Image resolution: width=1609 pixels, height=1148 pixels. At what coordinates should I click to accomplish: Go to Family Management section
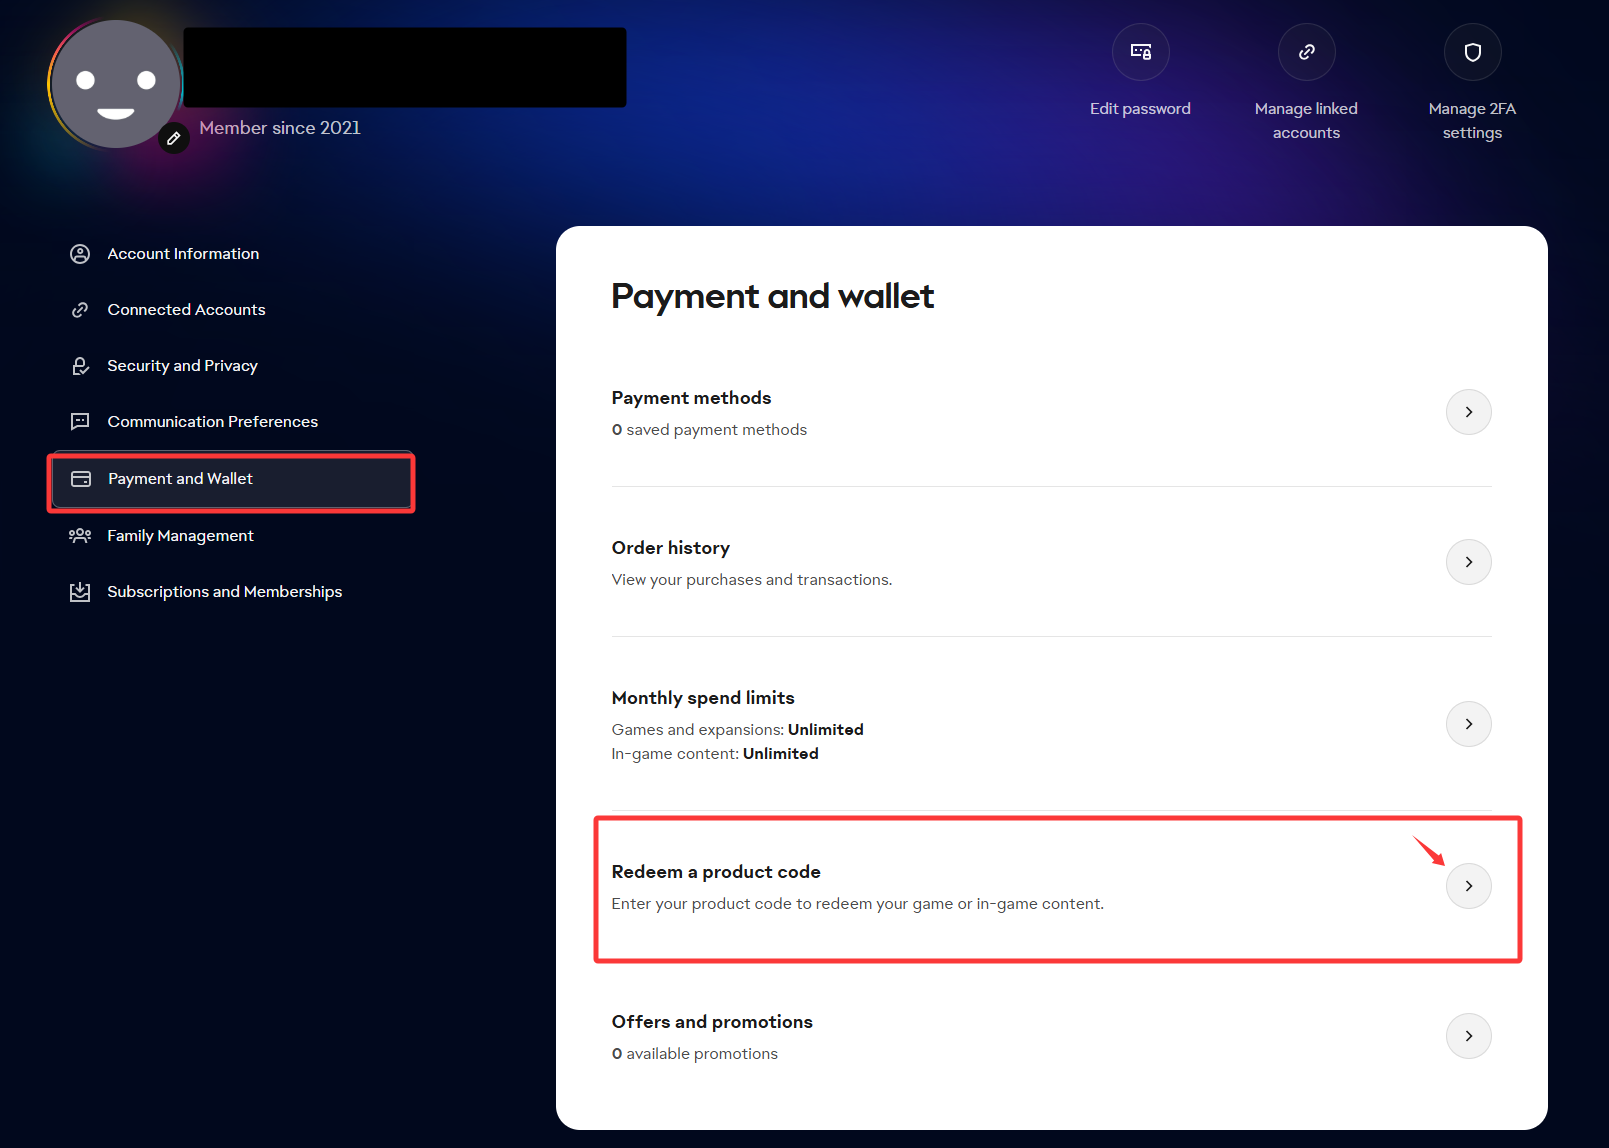180,536
